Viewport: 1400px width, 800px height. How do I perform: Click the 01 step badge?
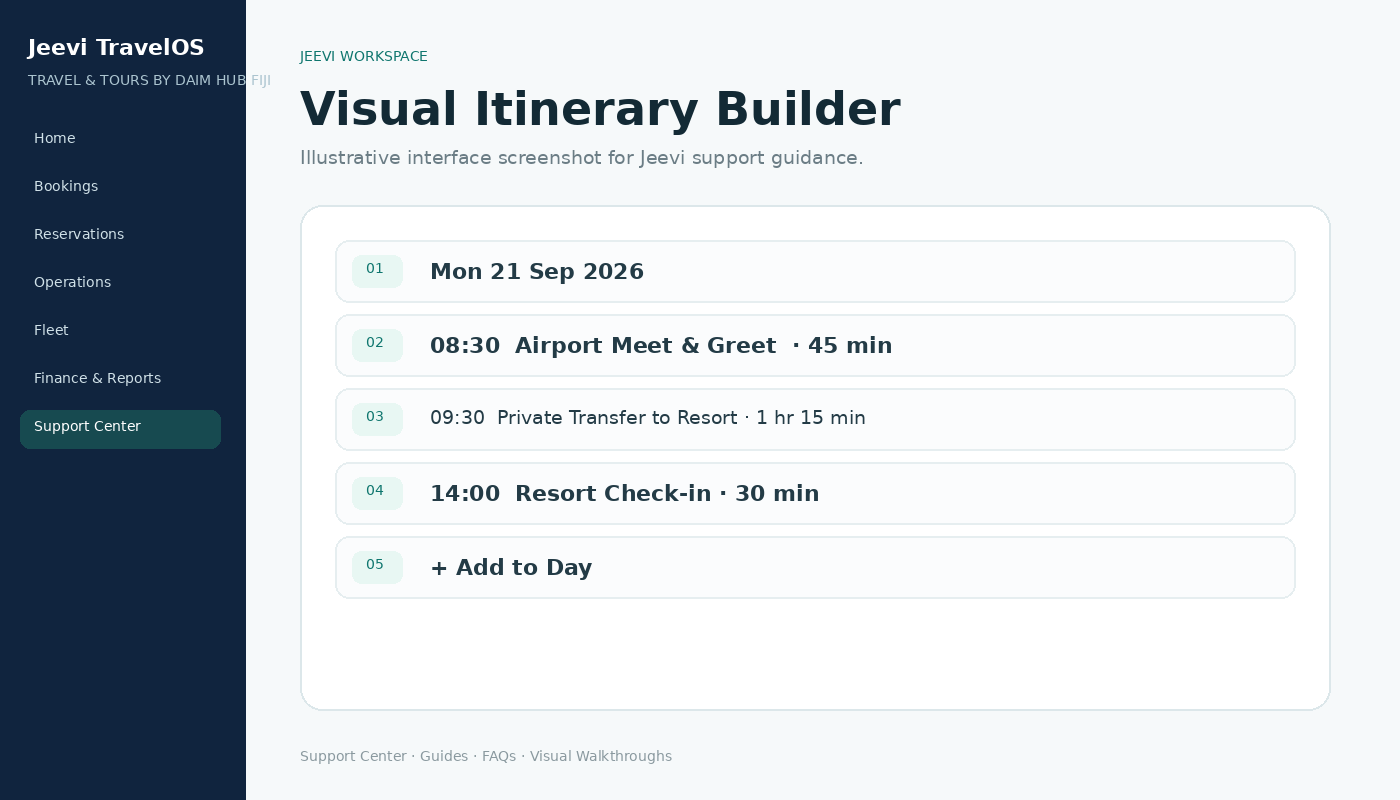(x=377, y=271)
